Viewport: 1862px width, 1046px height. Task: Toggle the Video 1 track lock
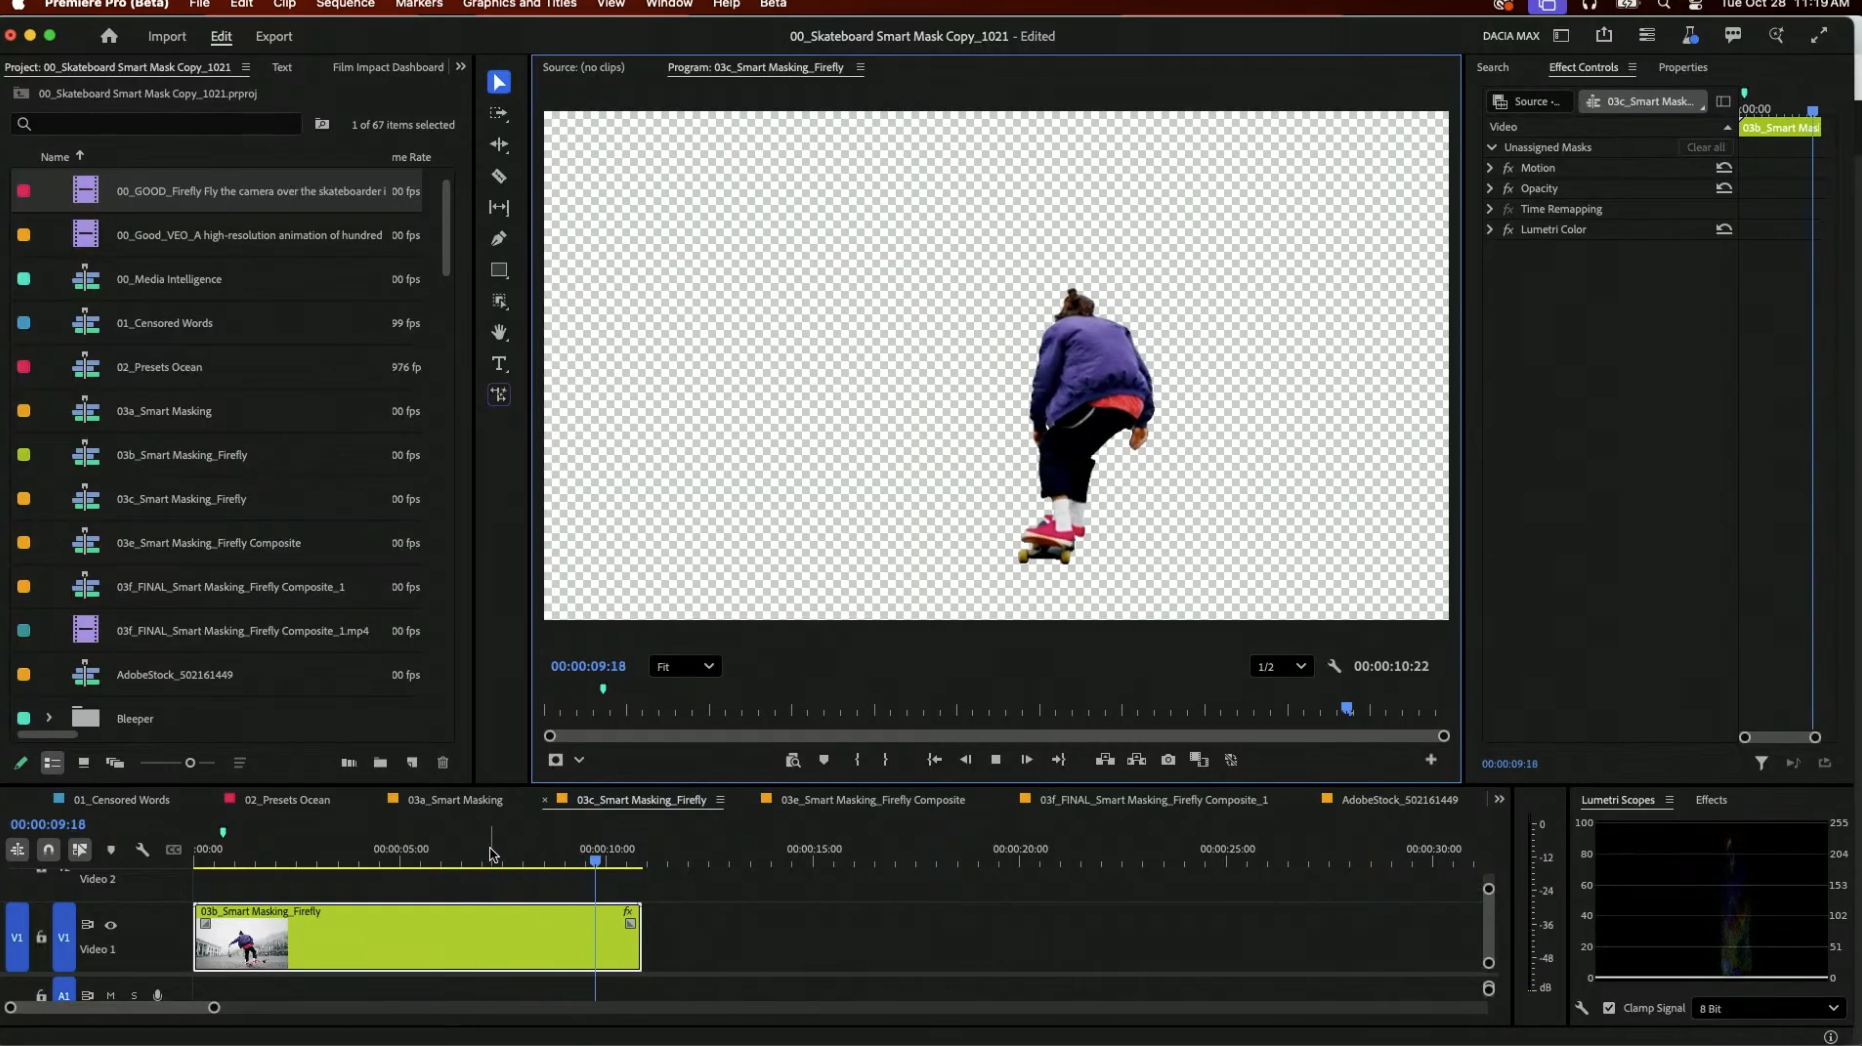[41, 937]
